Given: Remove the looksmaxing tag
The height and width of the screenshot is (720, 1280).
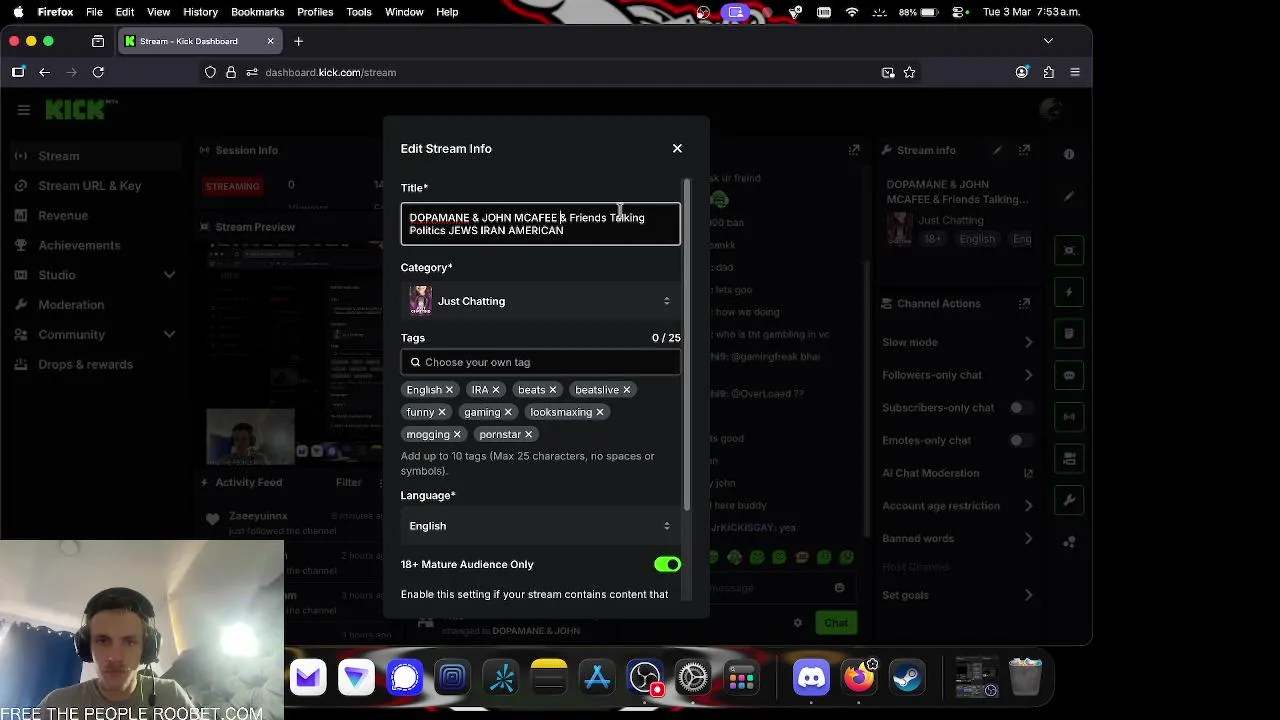Looking at the screenshot, I should coord(600,412).
